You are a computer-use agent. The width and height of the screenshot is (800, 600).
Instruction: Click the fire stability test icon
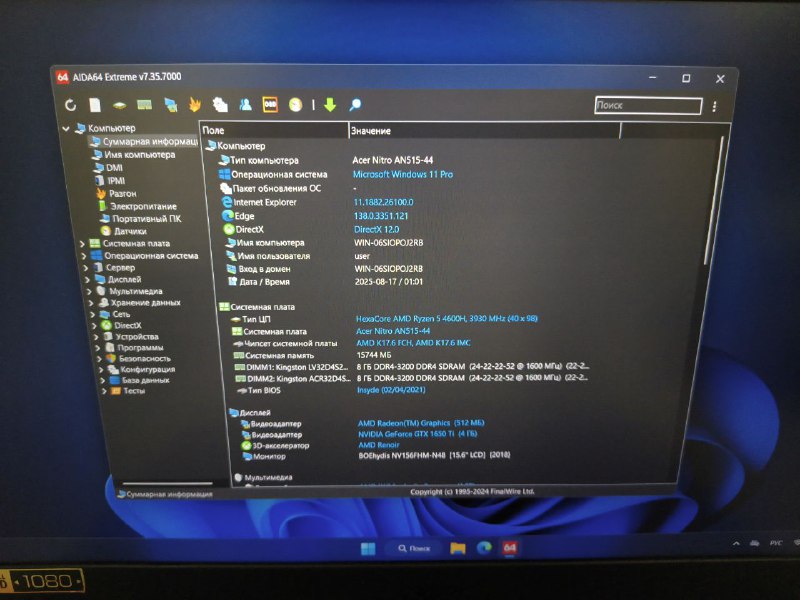194,105
